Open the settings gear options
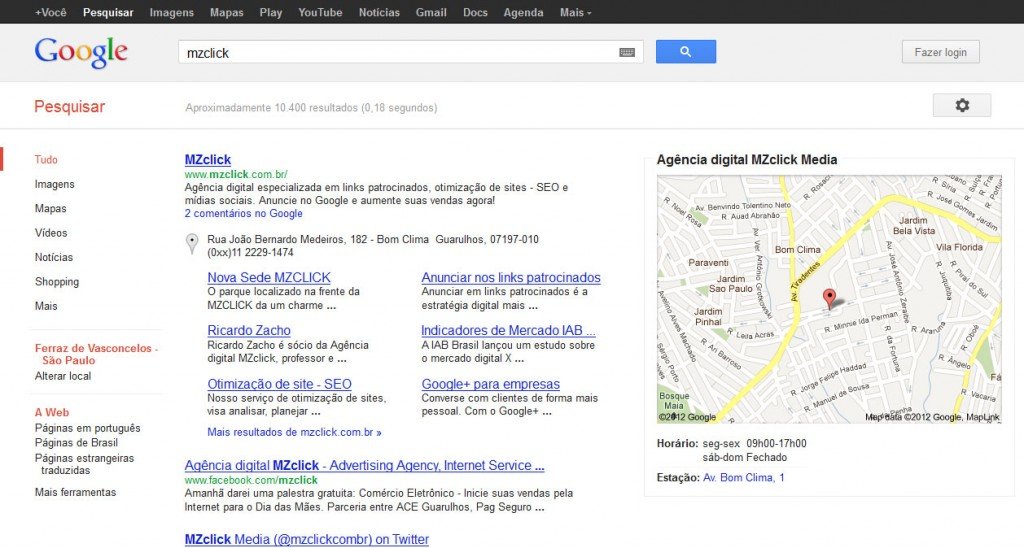Viewport: 1024px width, 548px height. (x=961, y=105)
